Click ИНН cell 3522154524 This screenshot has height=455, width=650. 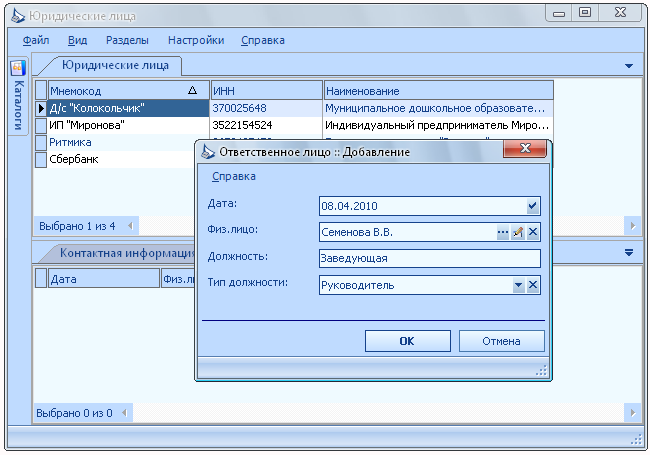click(x=267, y=125)
